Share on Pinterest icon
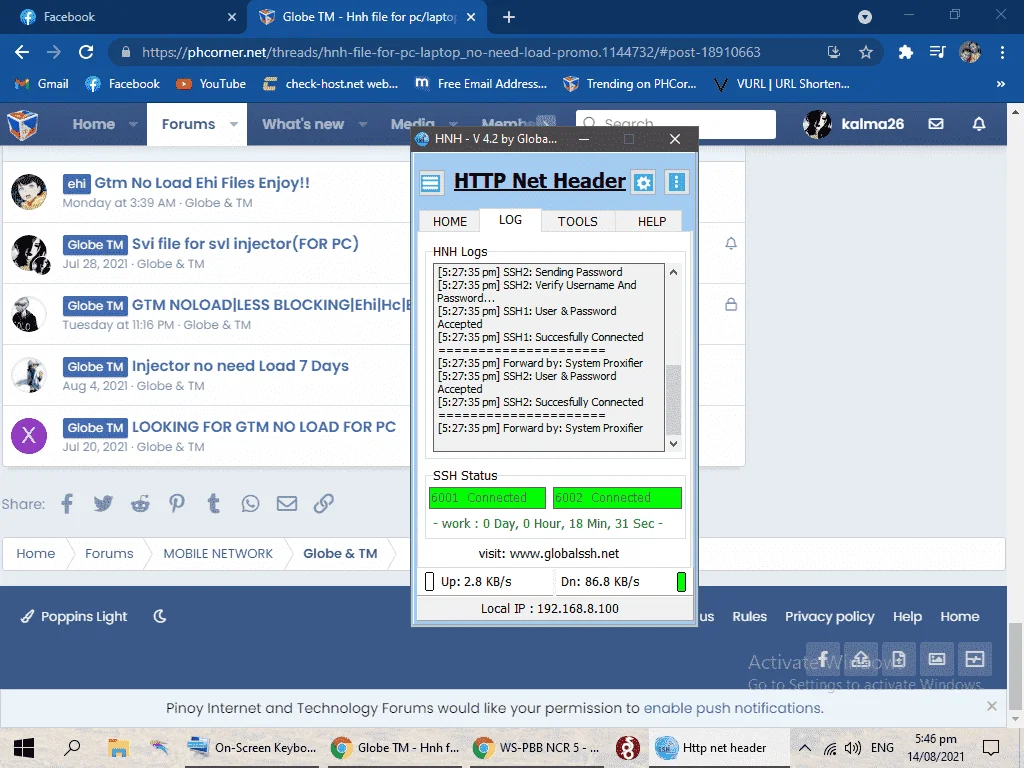 point(177,504)
